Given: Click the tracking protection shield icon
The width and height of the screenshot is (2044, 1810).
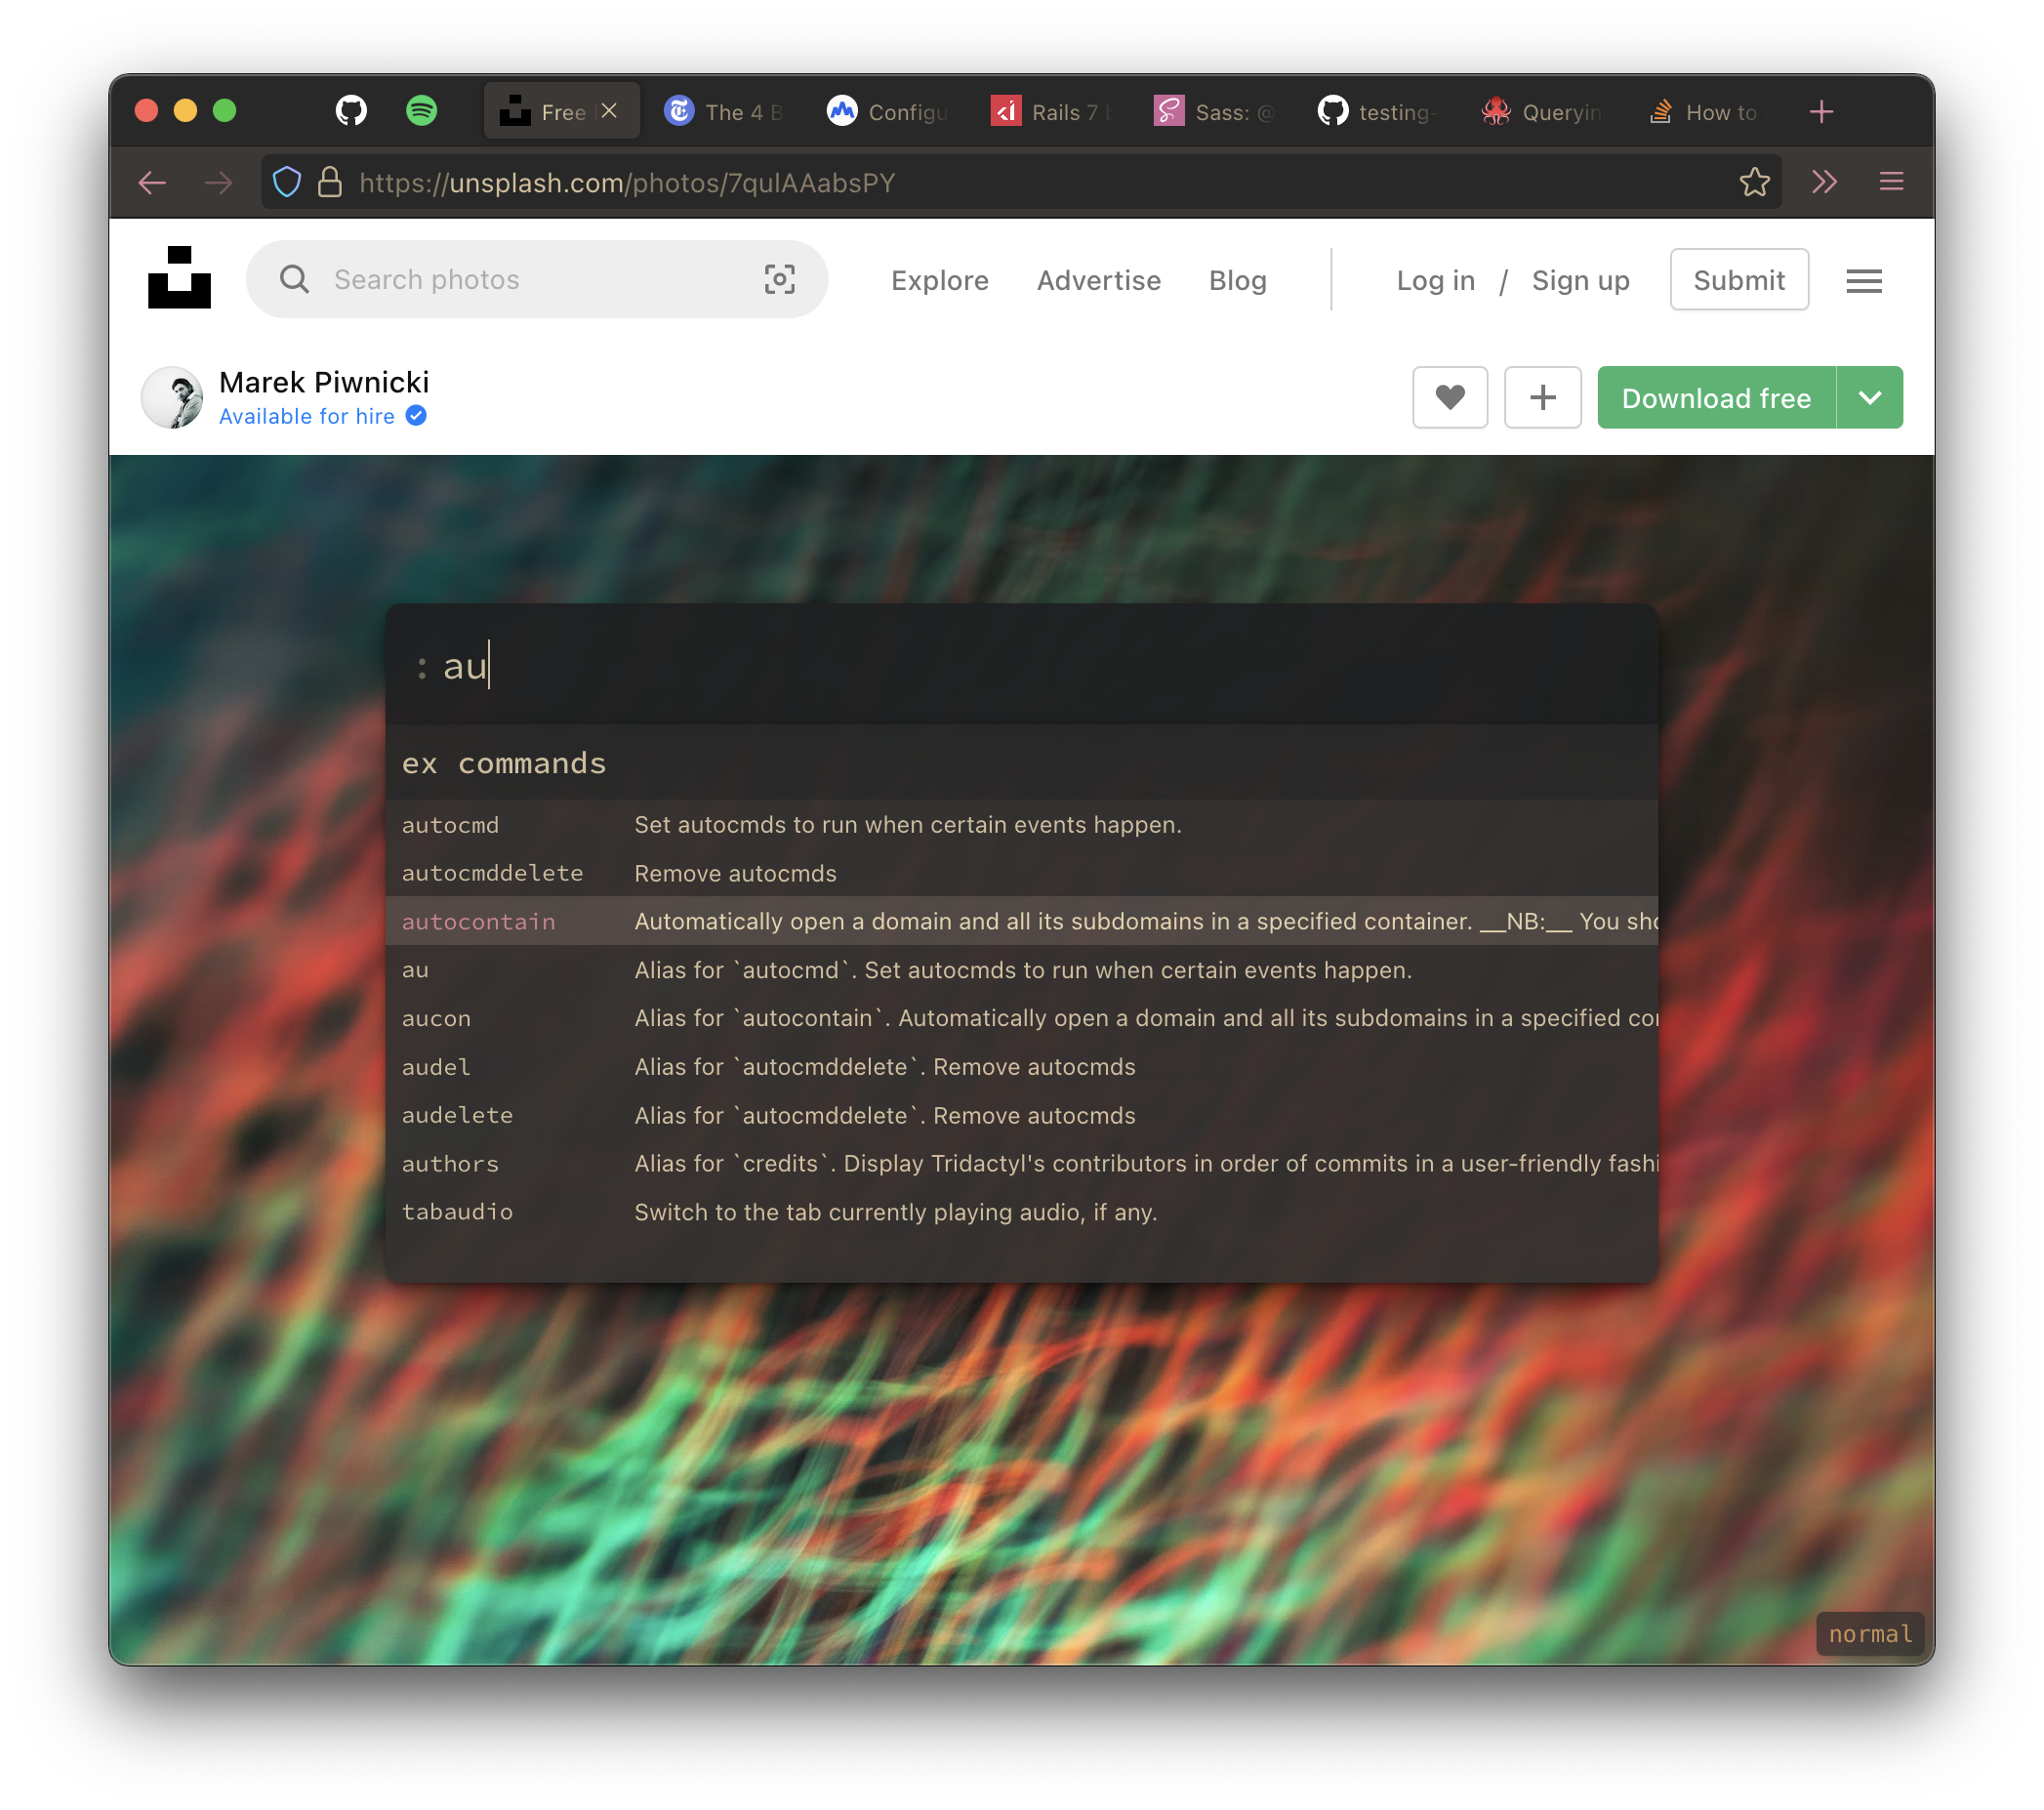Looking at the screenshot, I should 287,182.
